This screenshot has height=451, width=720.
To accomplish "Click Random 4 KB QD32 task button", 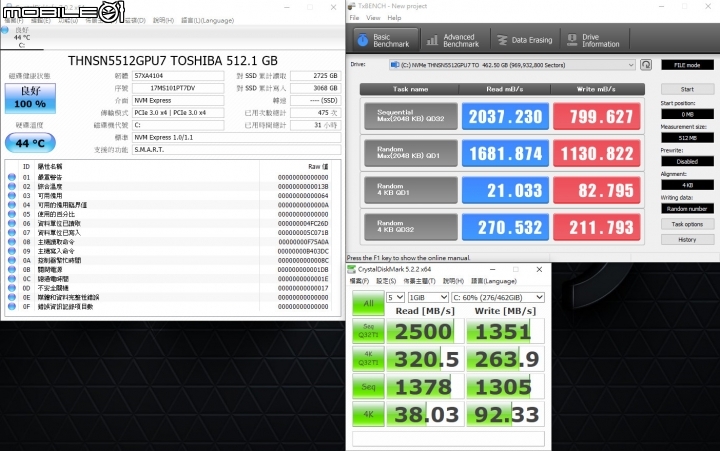I will [x=411, y=226].
